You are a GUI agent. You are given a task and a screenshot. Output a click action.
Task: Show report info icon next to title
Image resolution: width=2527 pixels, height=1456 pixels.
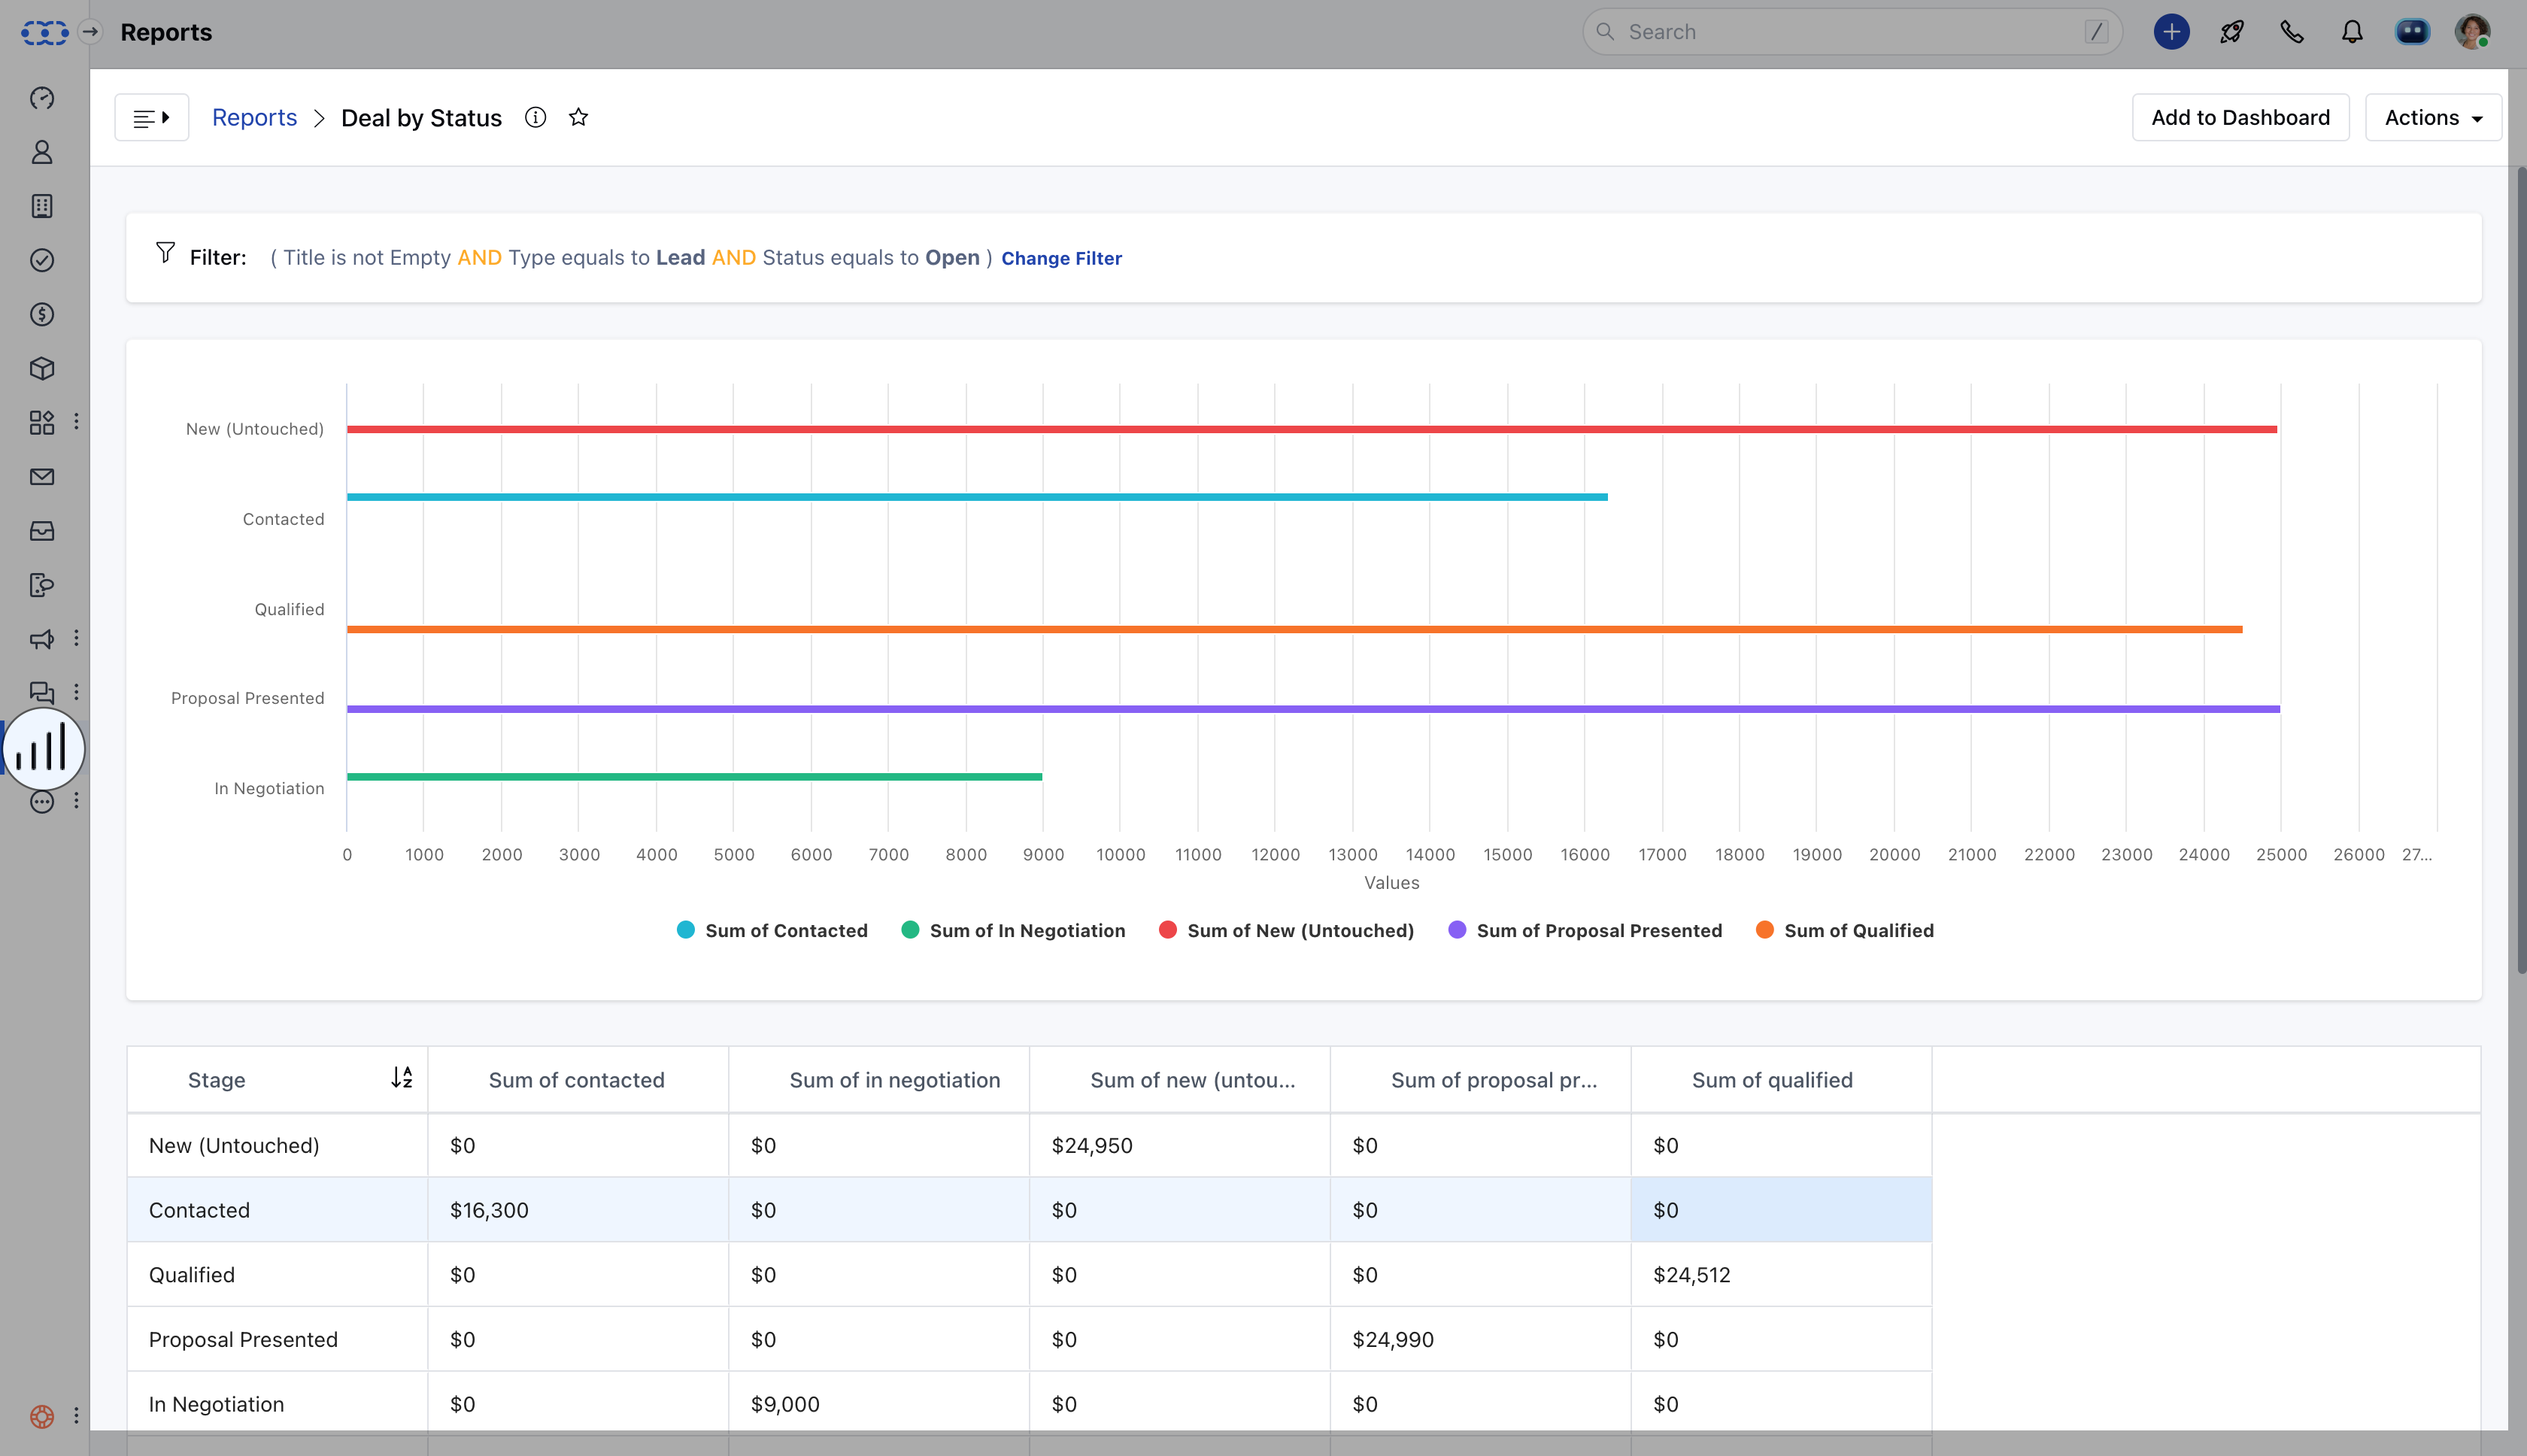536,117
